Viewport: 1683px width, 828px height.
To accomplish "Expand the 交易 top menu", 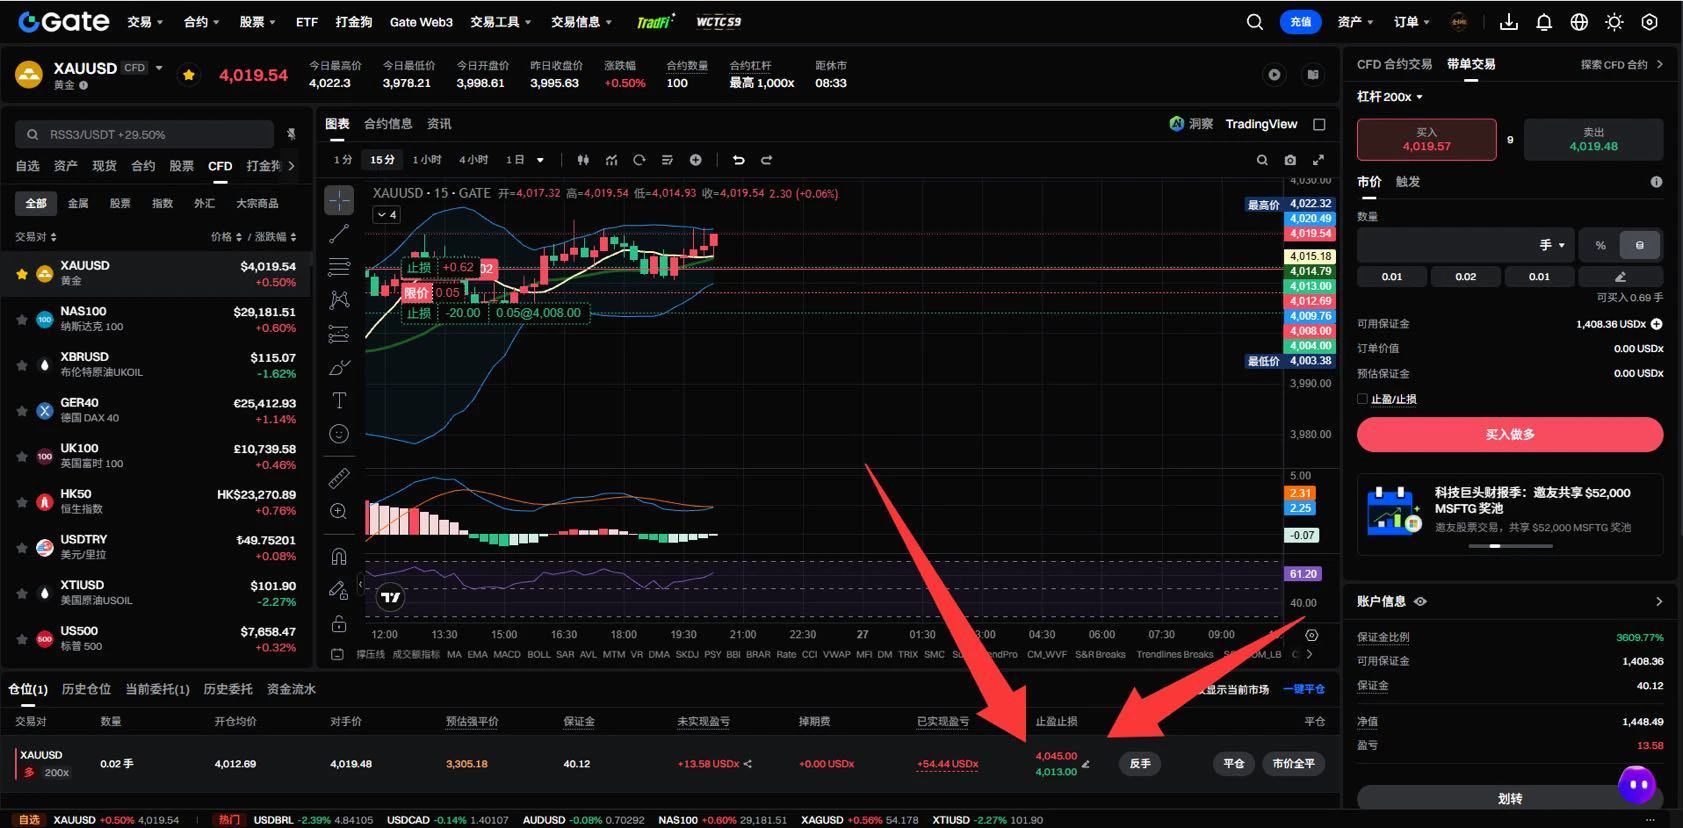I will click(x=145, y=22).
